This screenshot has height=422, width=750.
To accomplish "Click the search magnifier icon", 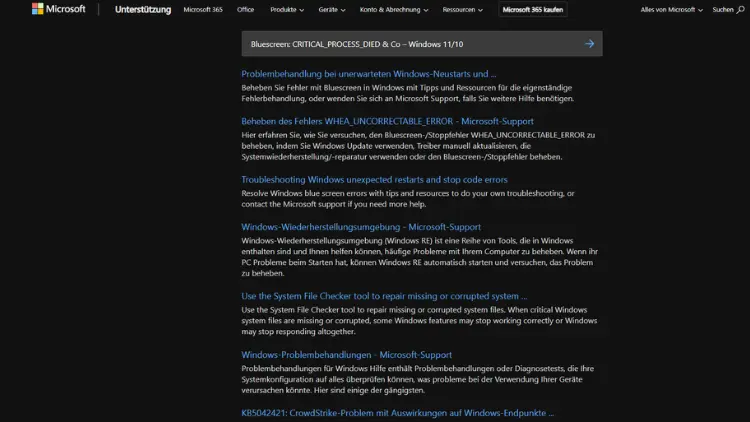I will [x=741, y=9].
